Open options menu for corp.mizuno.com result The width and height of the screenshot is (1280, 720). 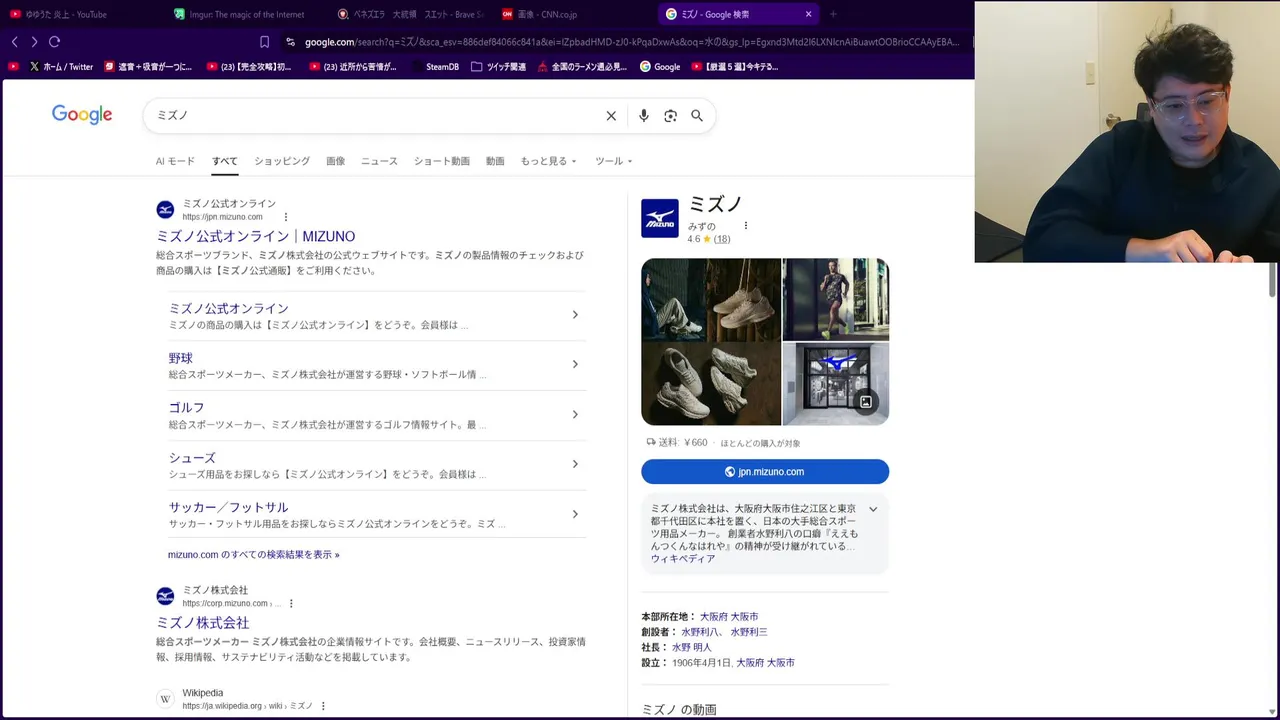(292, 603)
